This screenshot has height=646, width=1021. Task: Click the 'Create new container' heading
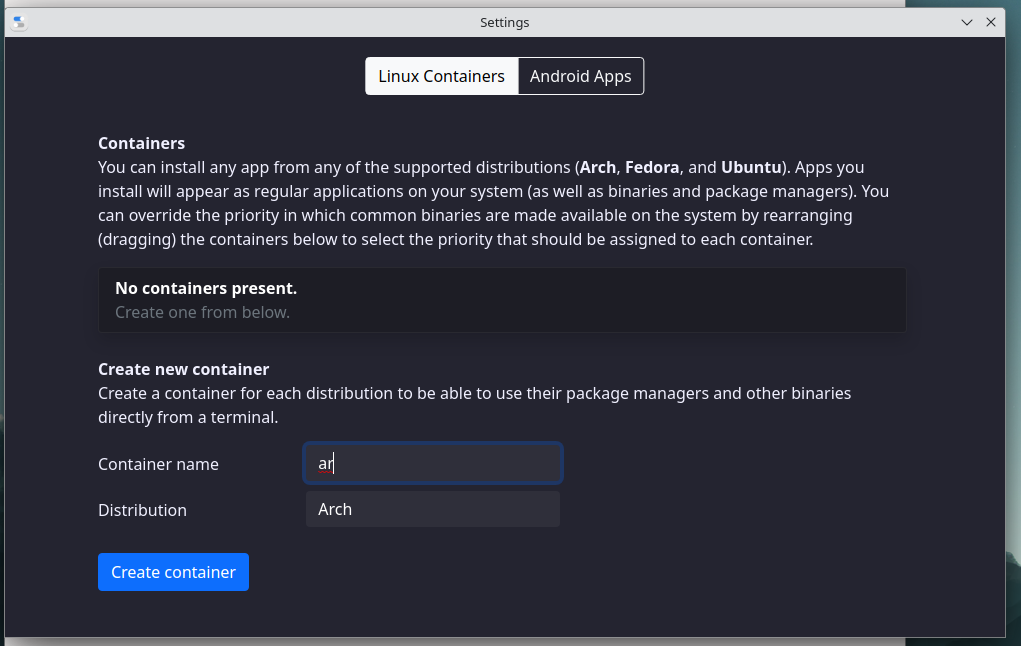[183, 369]
